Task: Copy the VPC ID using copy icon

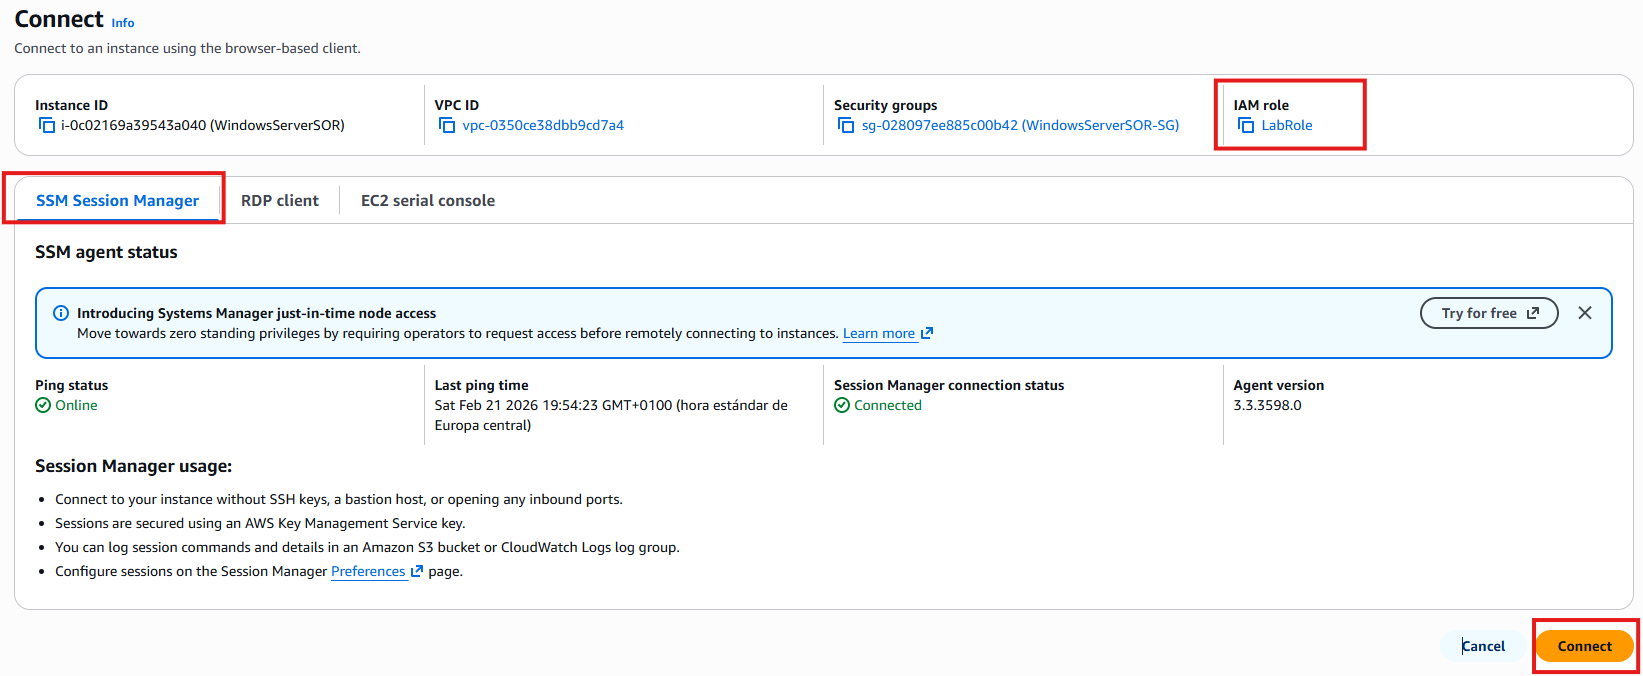Action: [447, 125]
